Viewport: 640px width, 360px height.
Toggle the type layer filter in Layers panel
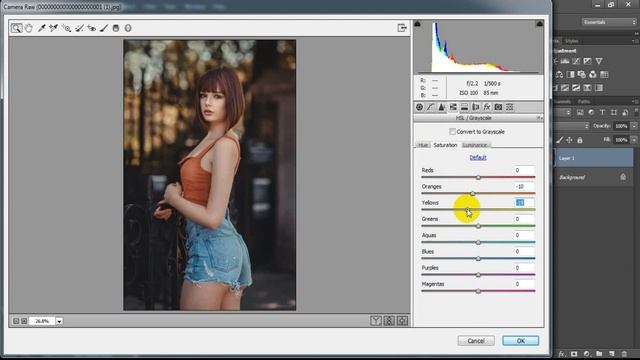[x=602, y=112]
